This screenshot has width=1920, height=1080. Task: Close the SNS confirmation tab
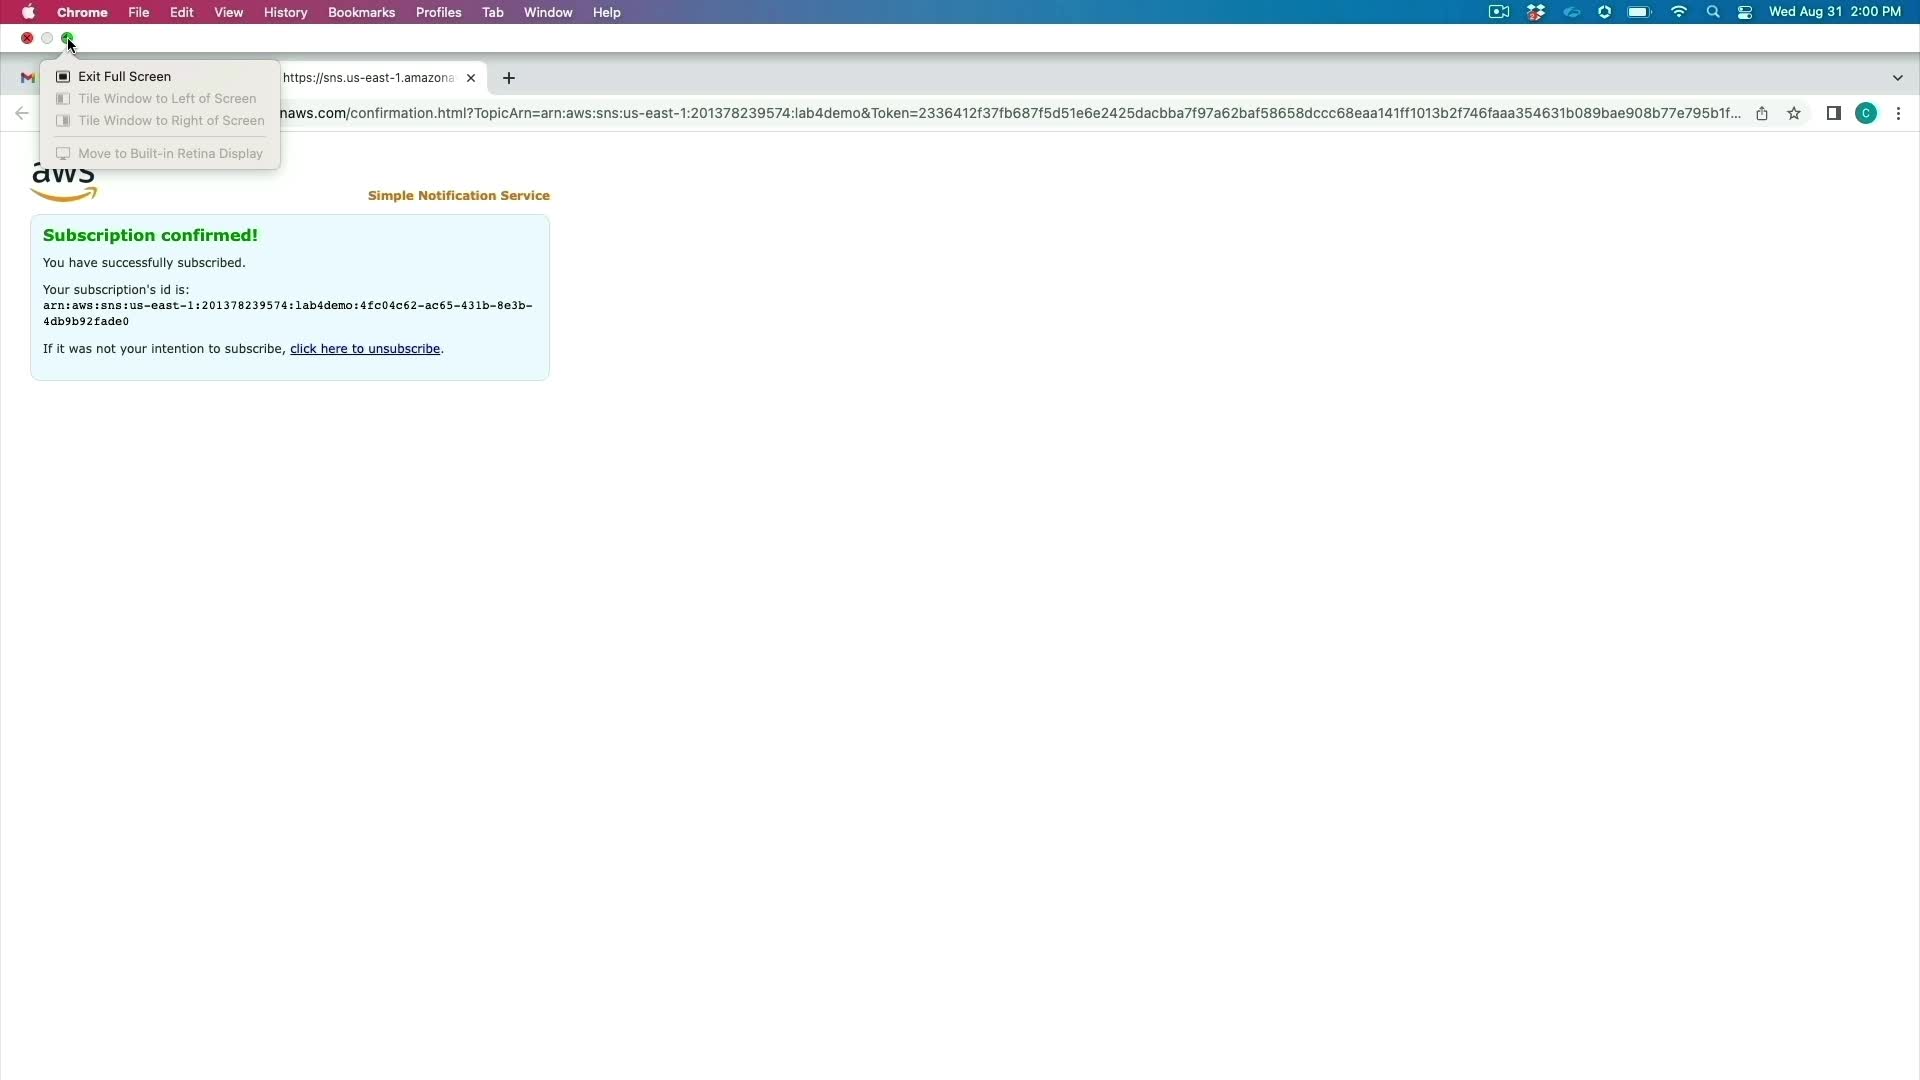click(471, 78)
